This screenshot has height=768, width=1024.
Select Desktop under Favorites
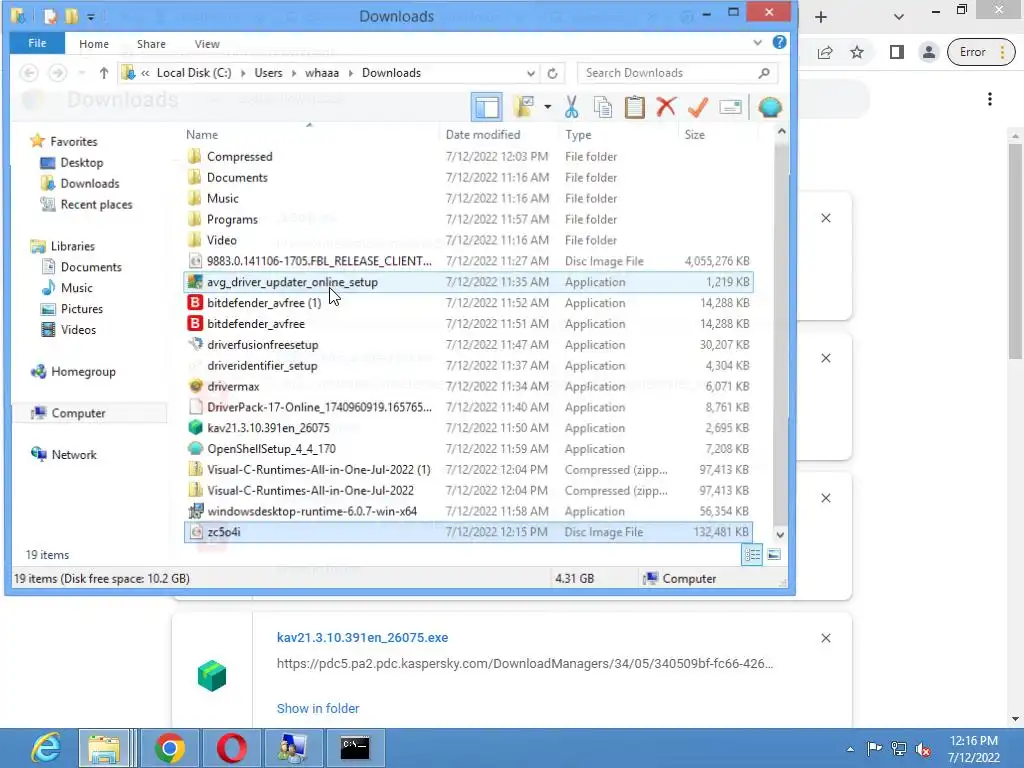pyautogui.click(x=82, y=163)
